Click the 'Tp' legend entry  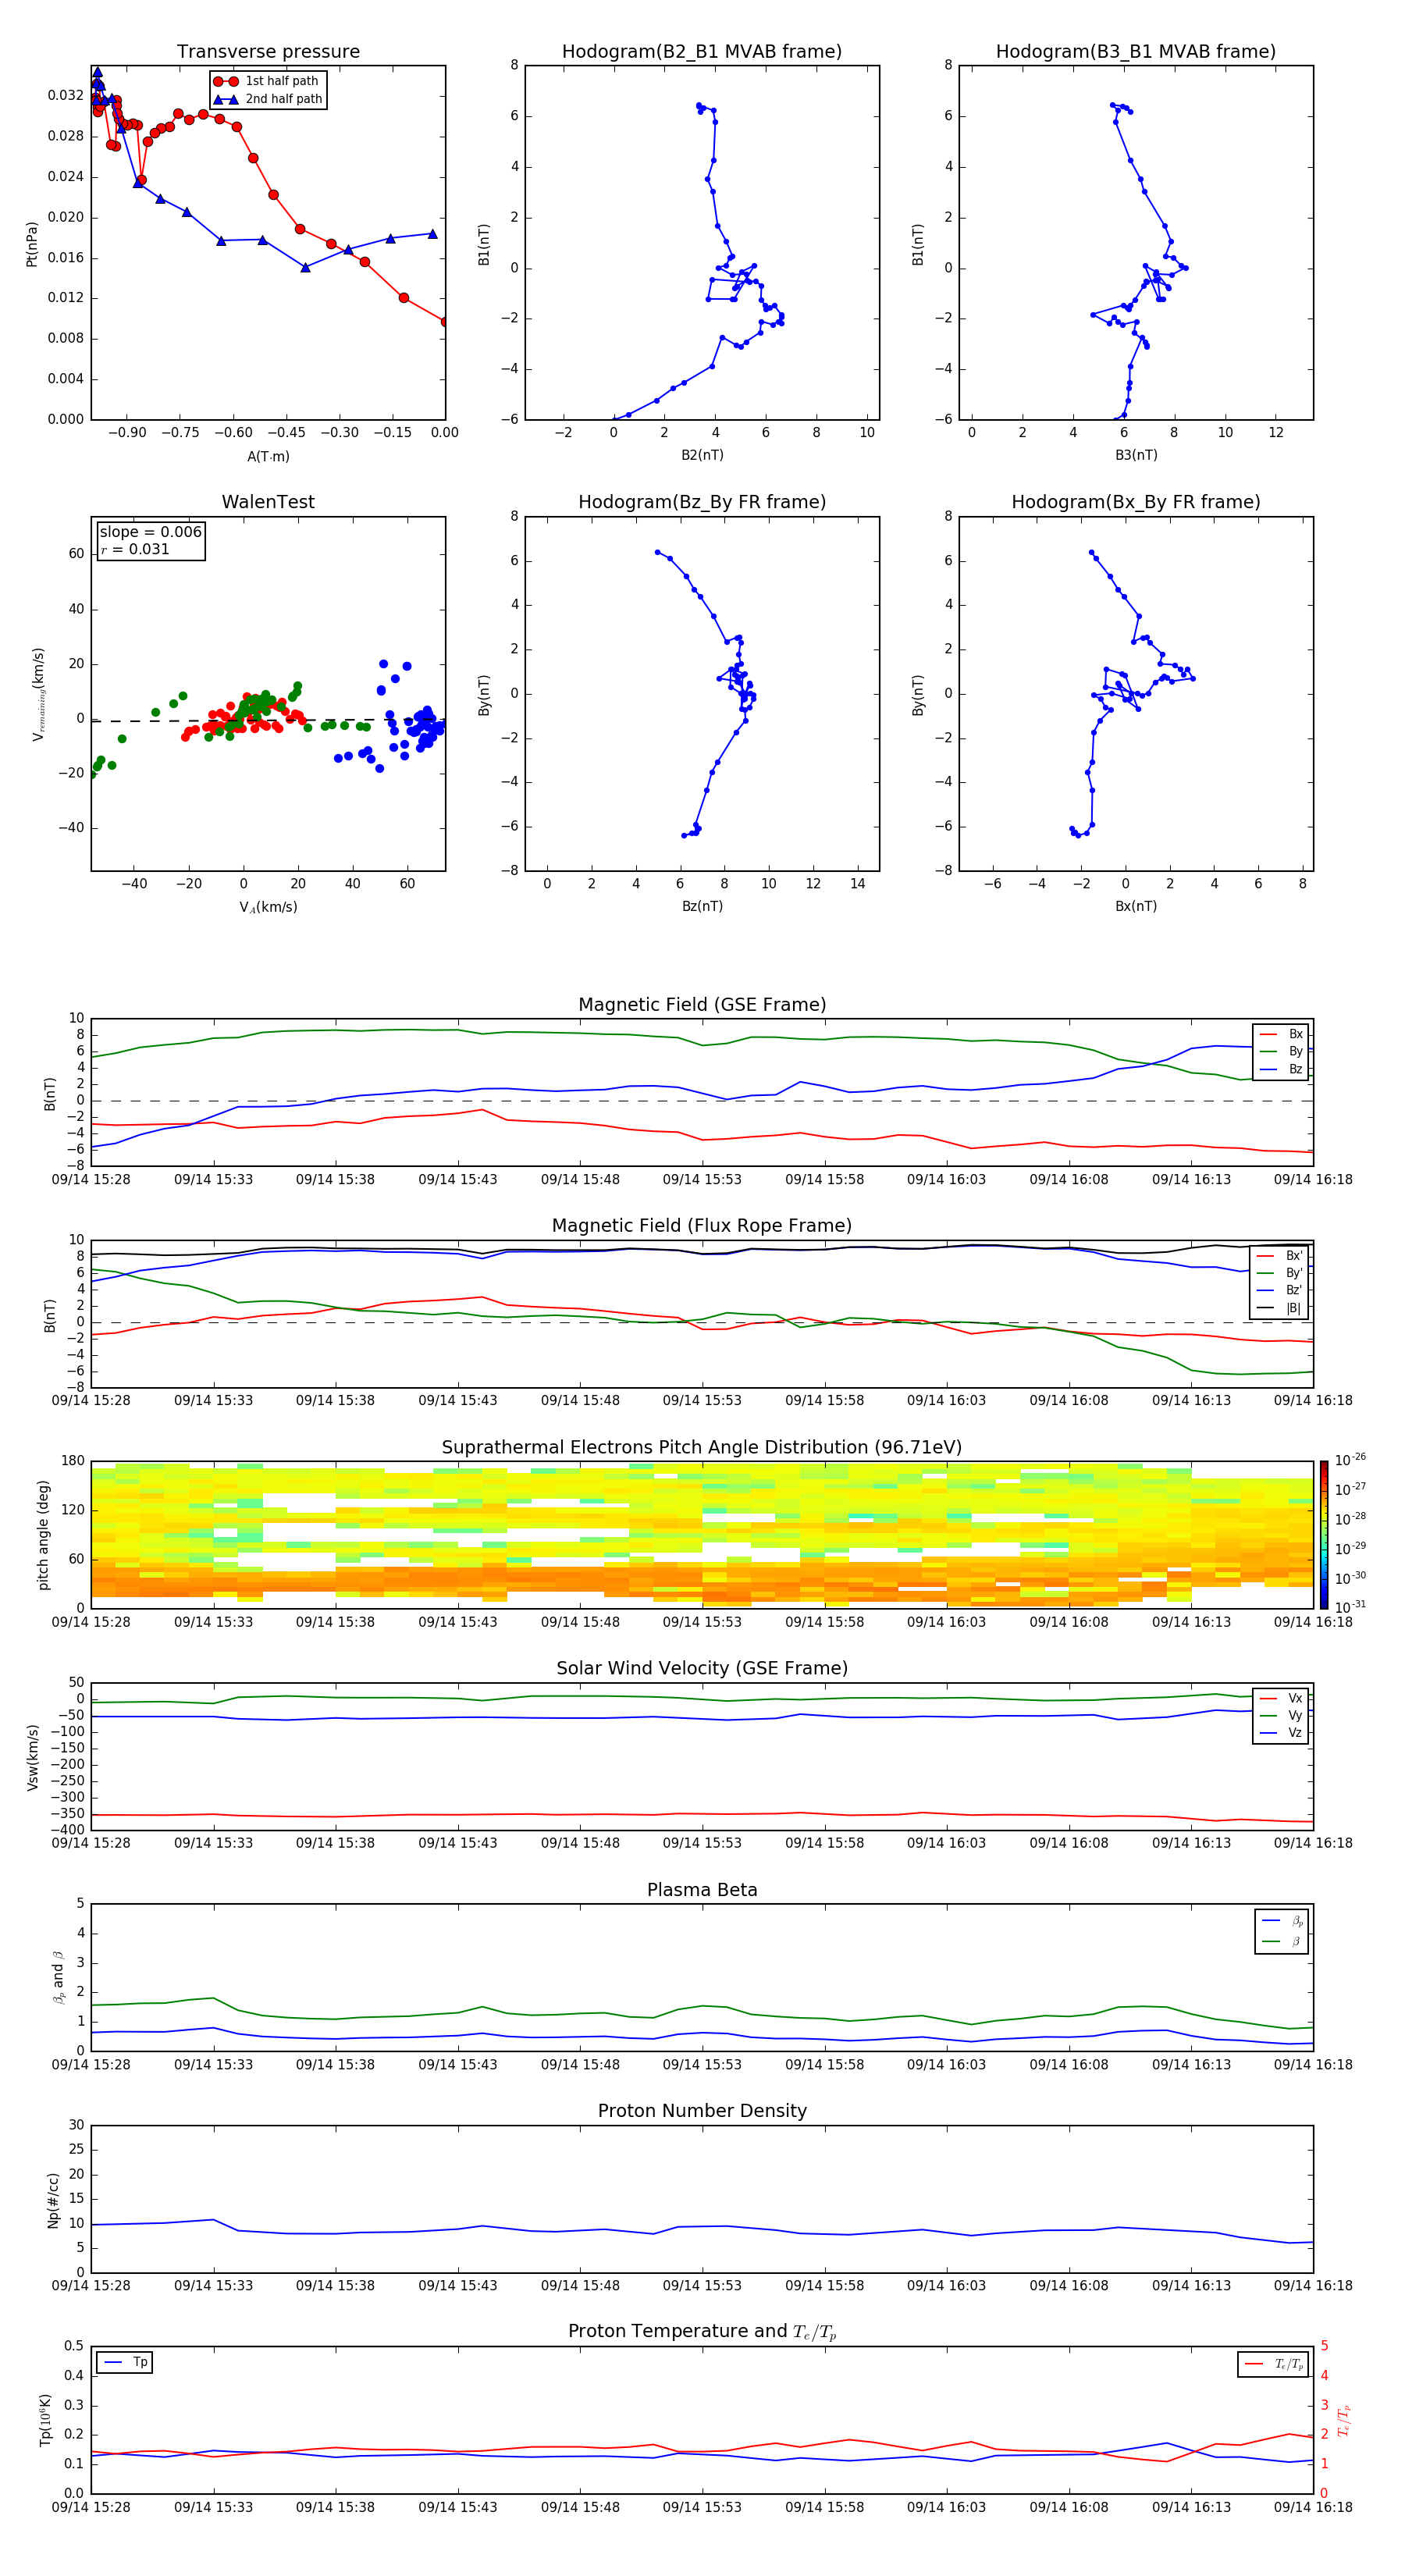(x=125, y=2362)
